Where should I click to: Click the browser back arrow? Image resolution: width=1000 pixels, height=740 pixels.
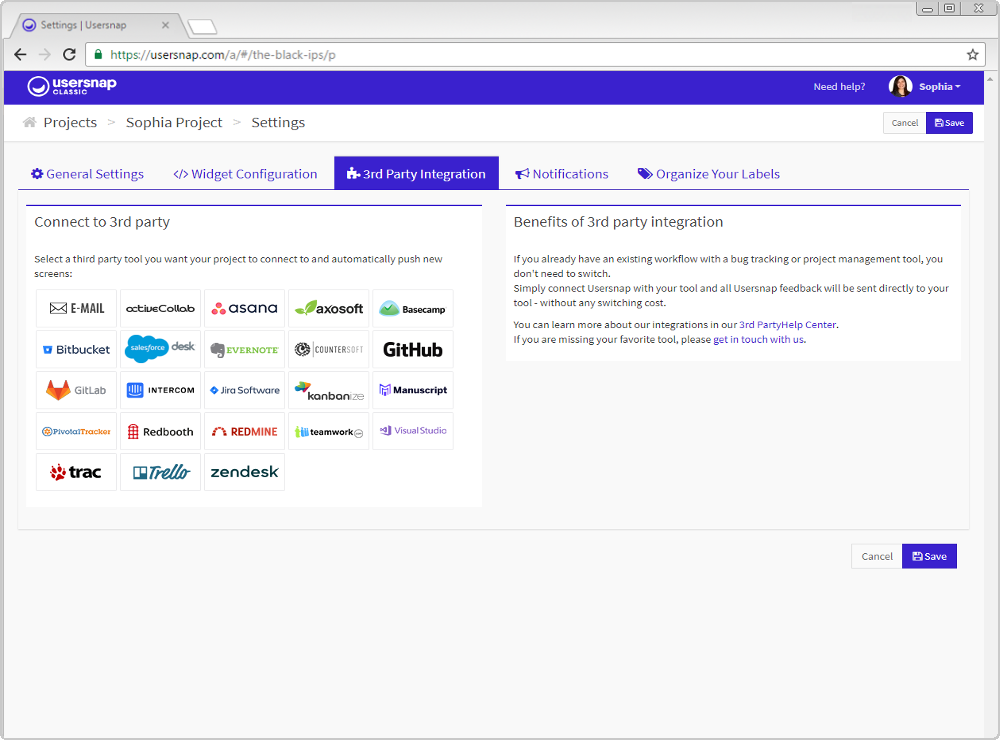[x=20, y=55]
